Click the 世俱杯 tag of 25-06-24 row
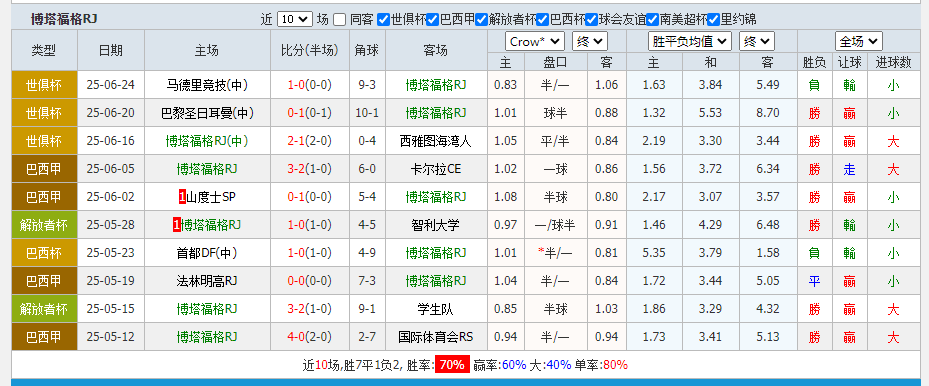This screenshot has width=929, height=386. (x=44, y=85)
